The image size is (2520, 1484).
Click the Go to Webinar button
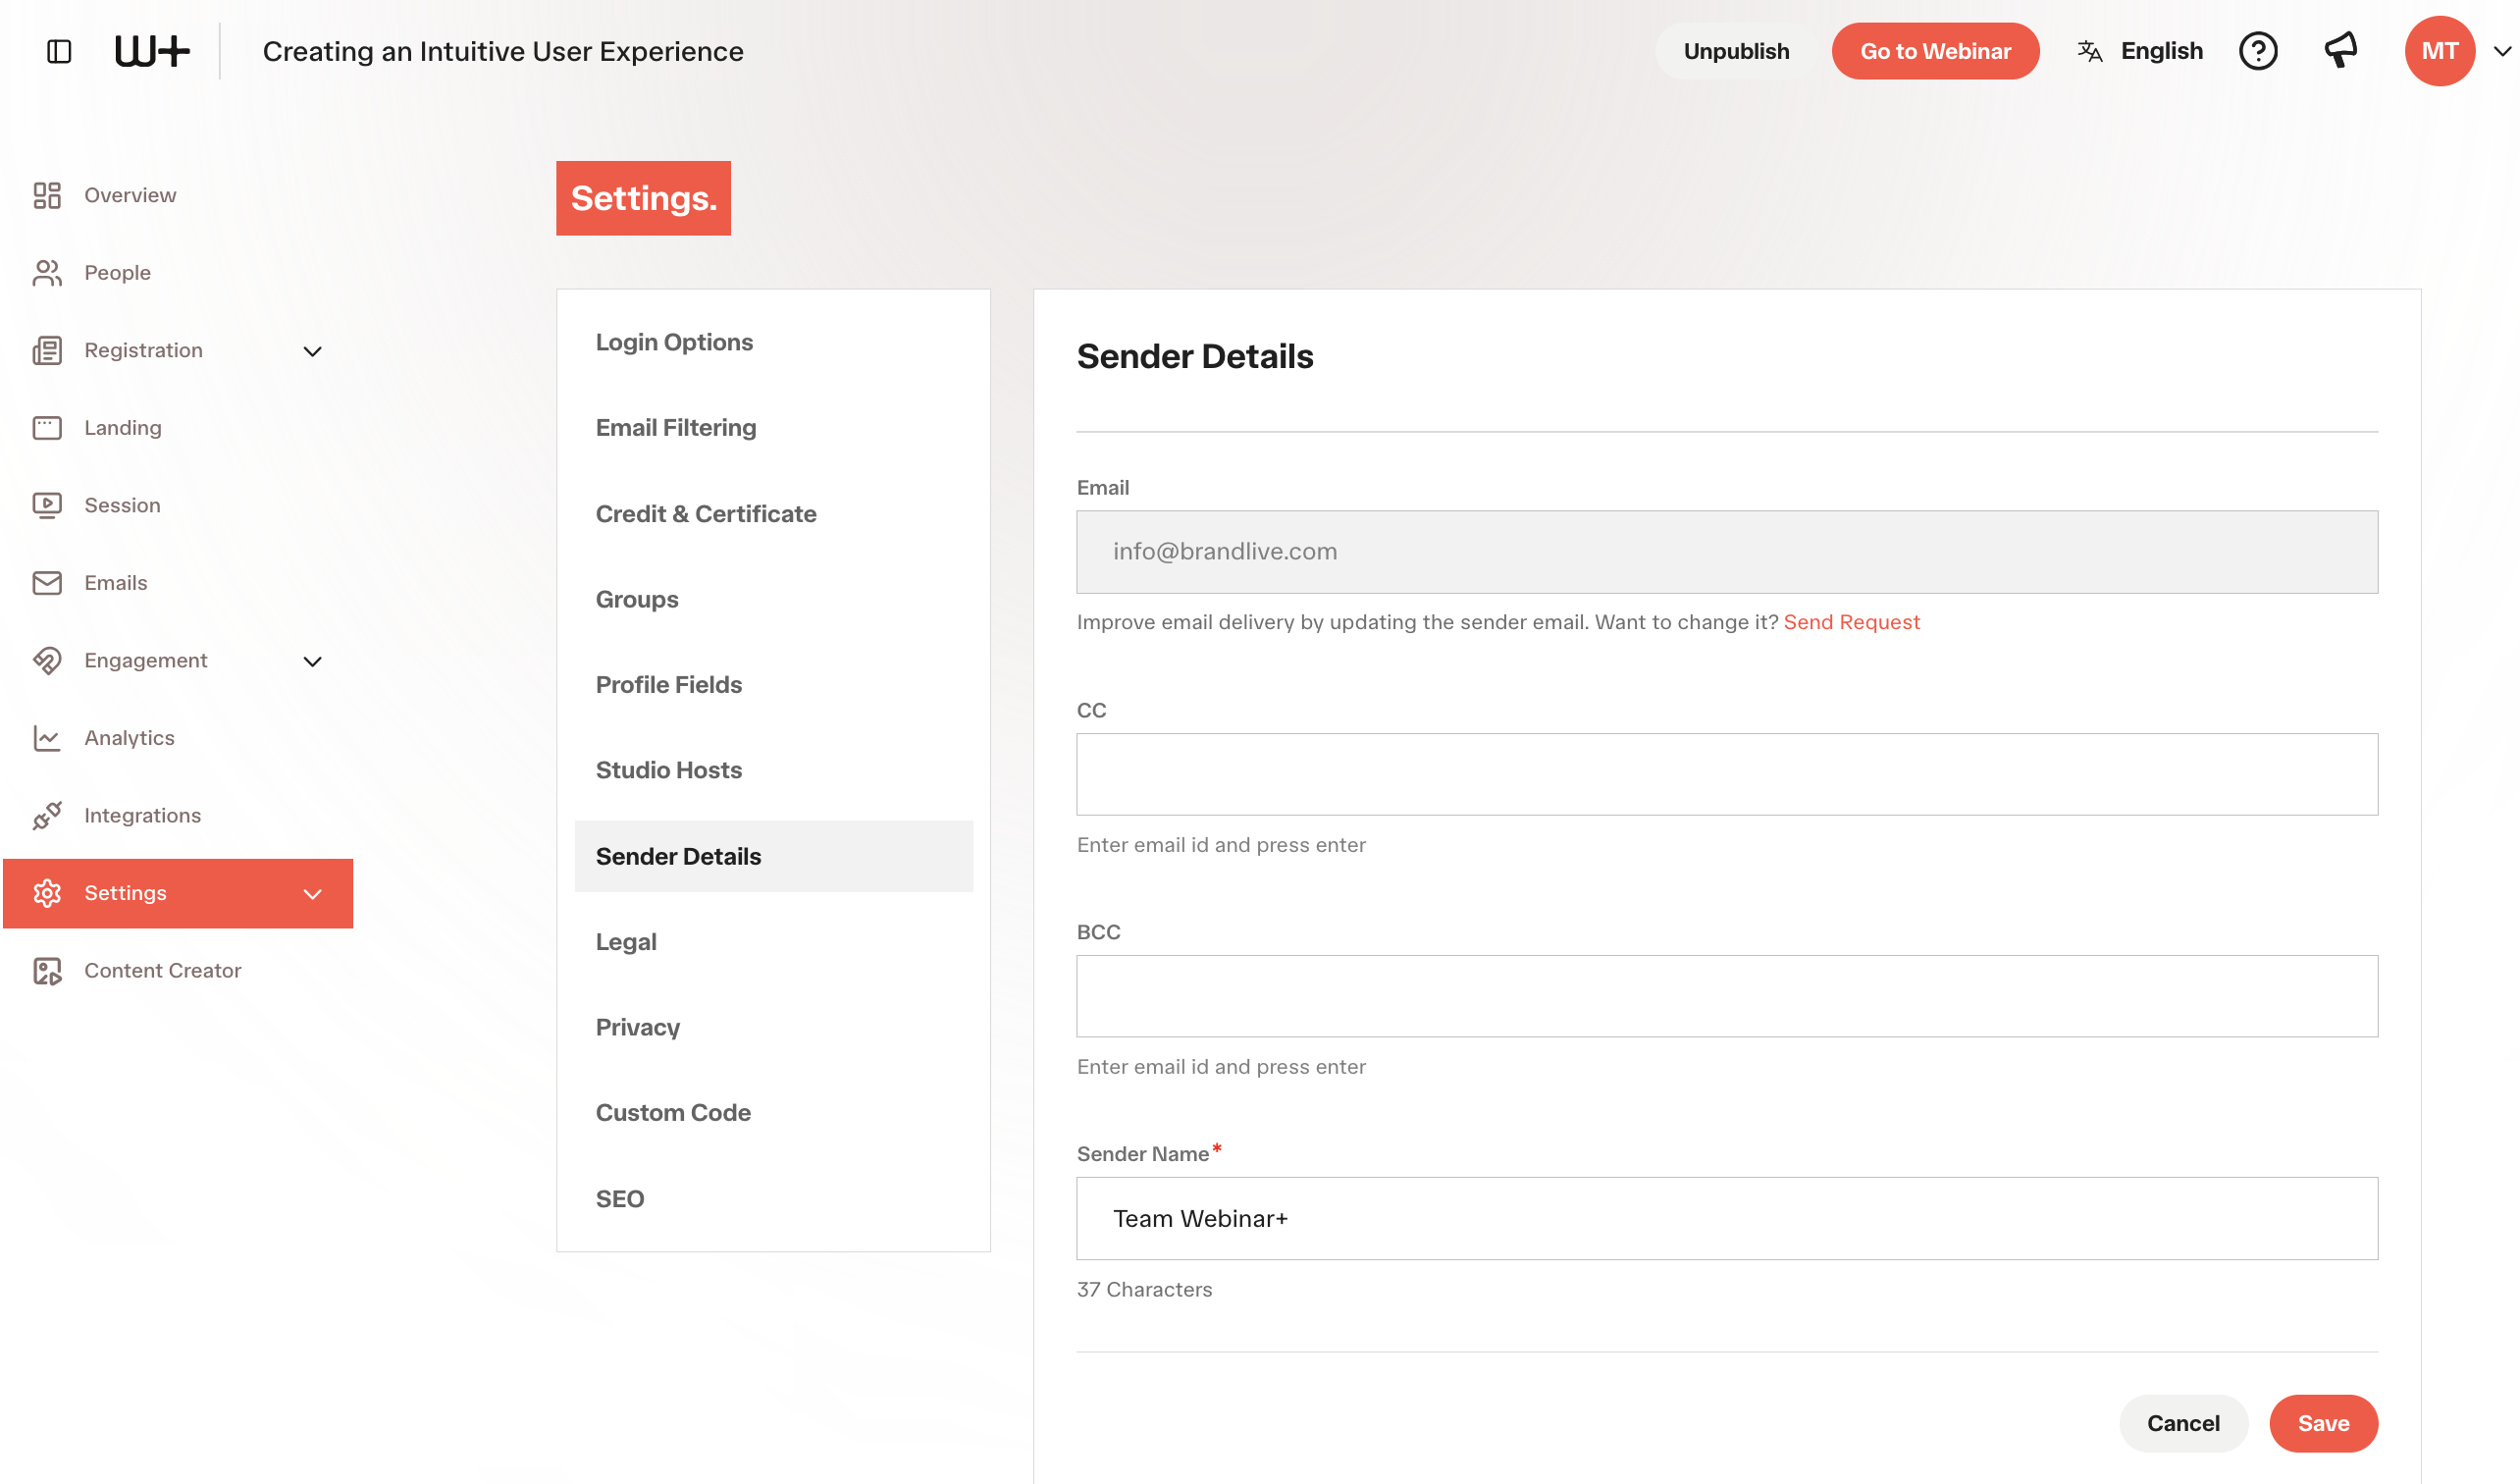pos(1935,51)
